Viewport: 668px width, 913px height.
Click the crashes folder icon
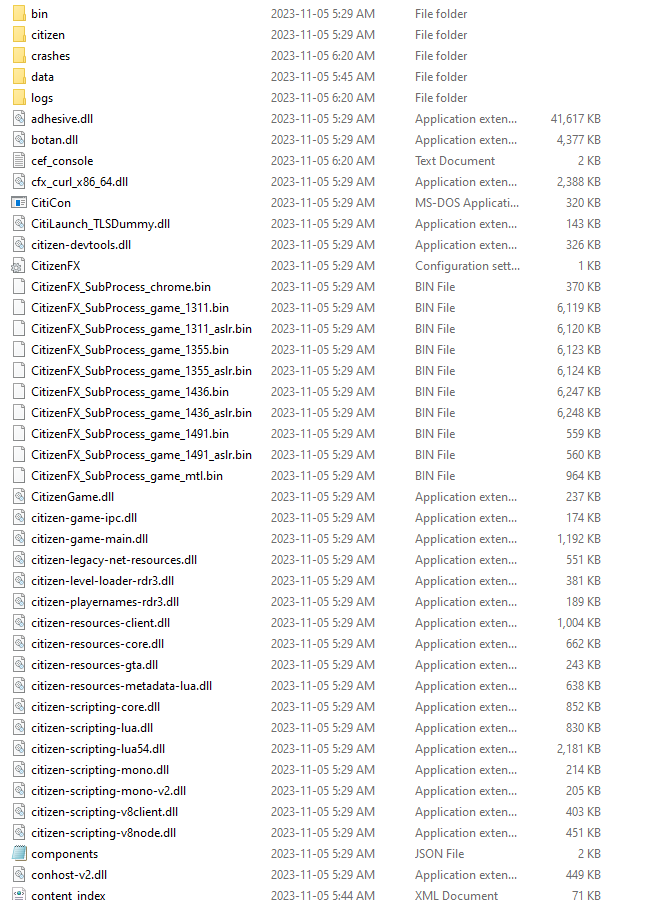tap(19, 55)
